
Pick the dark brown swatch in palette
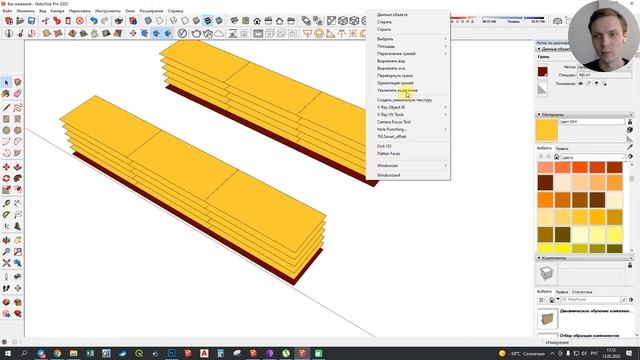click(x=545, y=183)
